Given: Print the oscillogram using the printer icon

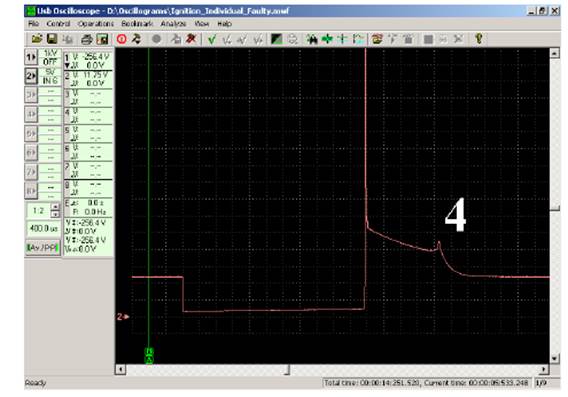Looking at the screenshot, I should 86,39.
